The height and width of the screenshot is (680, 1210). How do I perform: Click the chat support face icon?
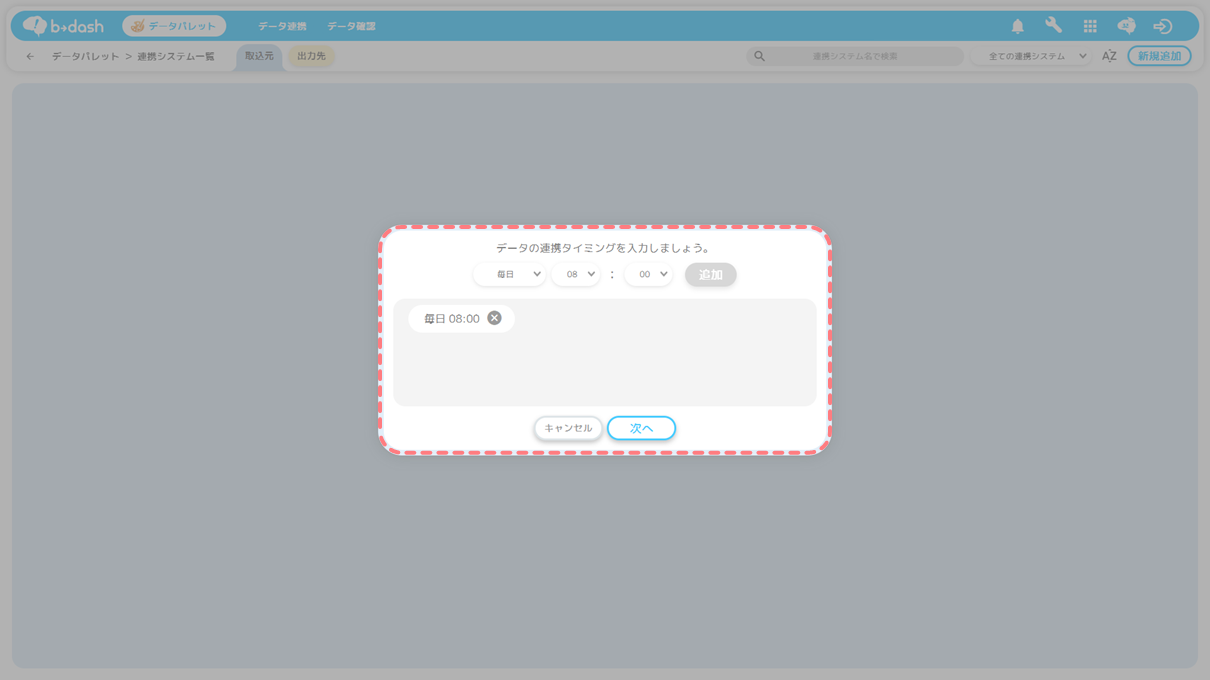1126,26
